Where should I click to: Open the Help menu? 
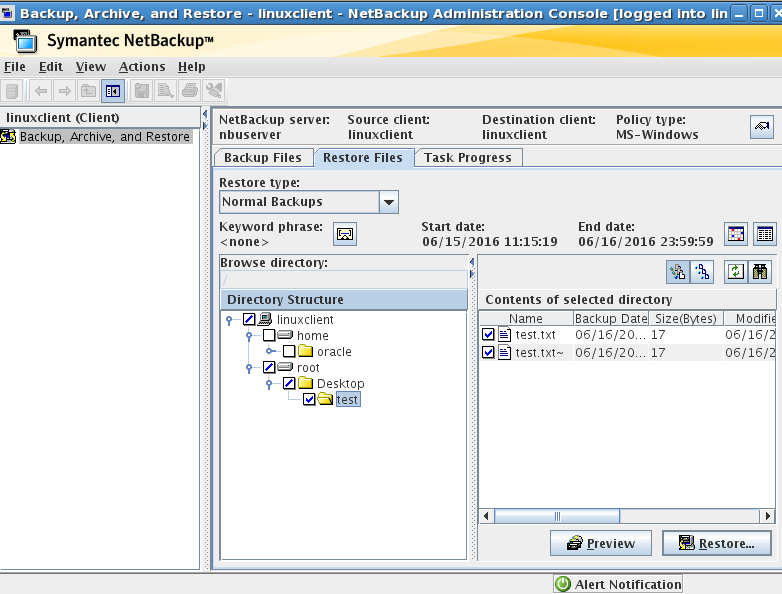pos(192,67)
